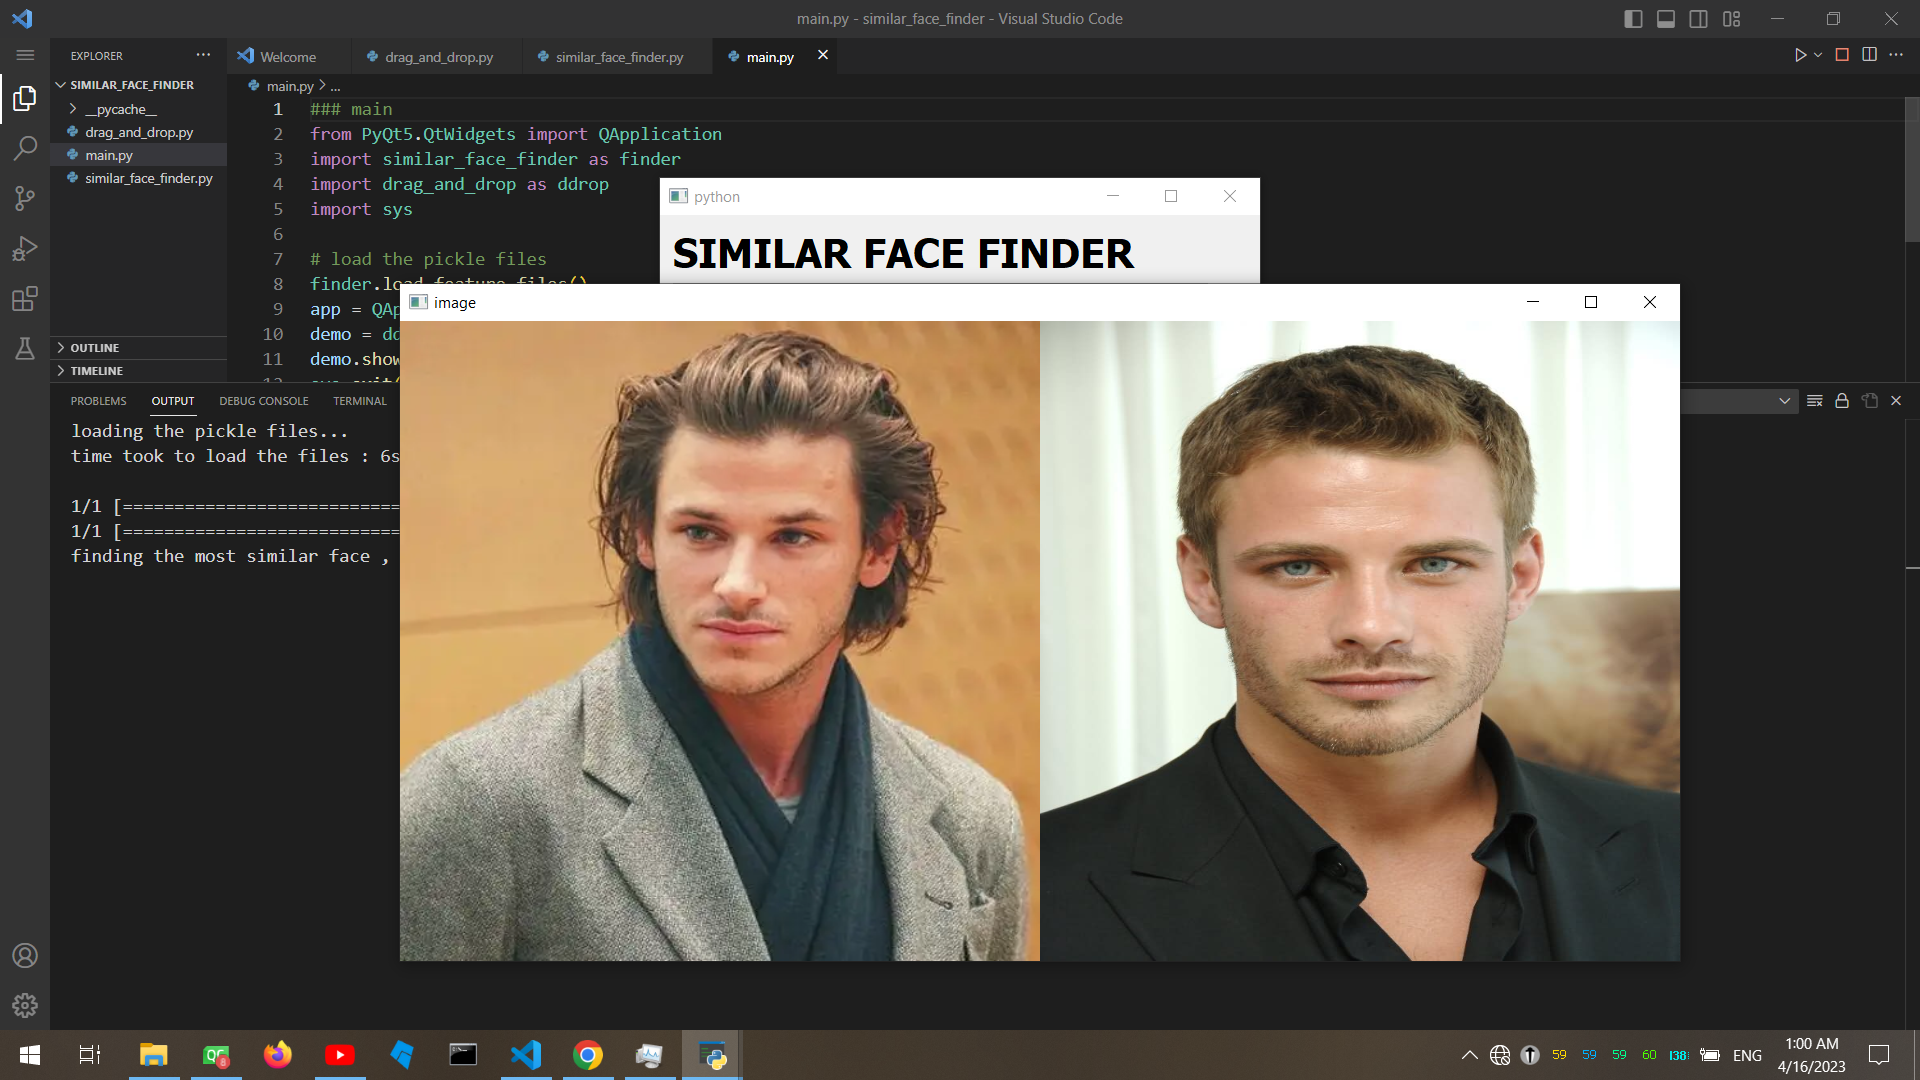Clear the Output panel contents

pos(1815,400)
